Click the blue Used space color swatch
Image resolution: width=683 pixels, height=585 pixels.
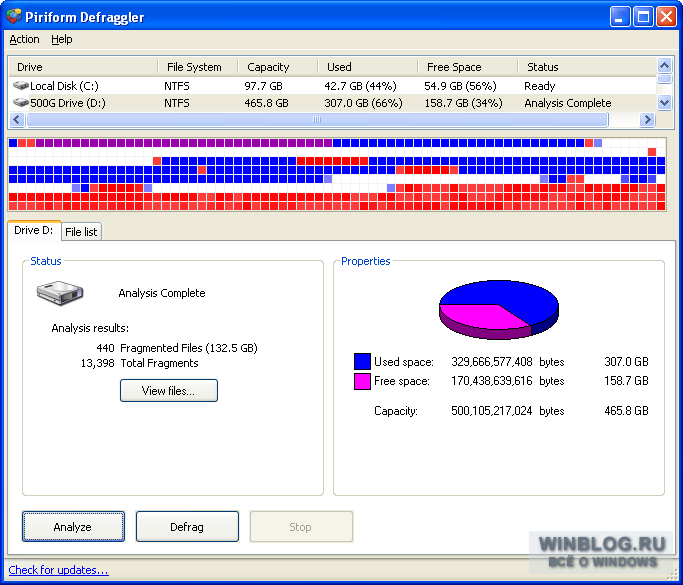pos(362,362)
